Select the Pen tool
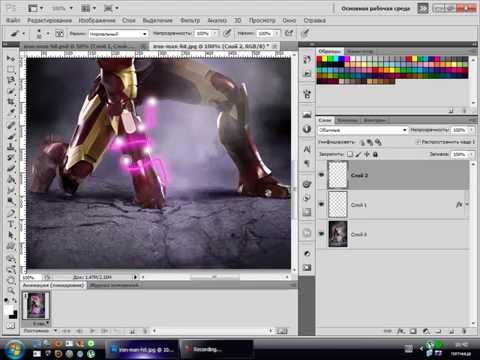Viewport: 480px width, 360px height. [11, 213]
